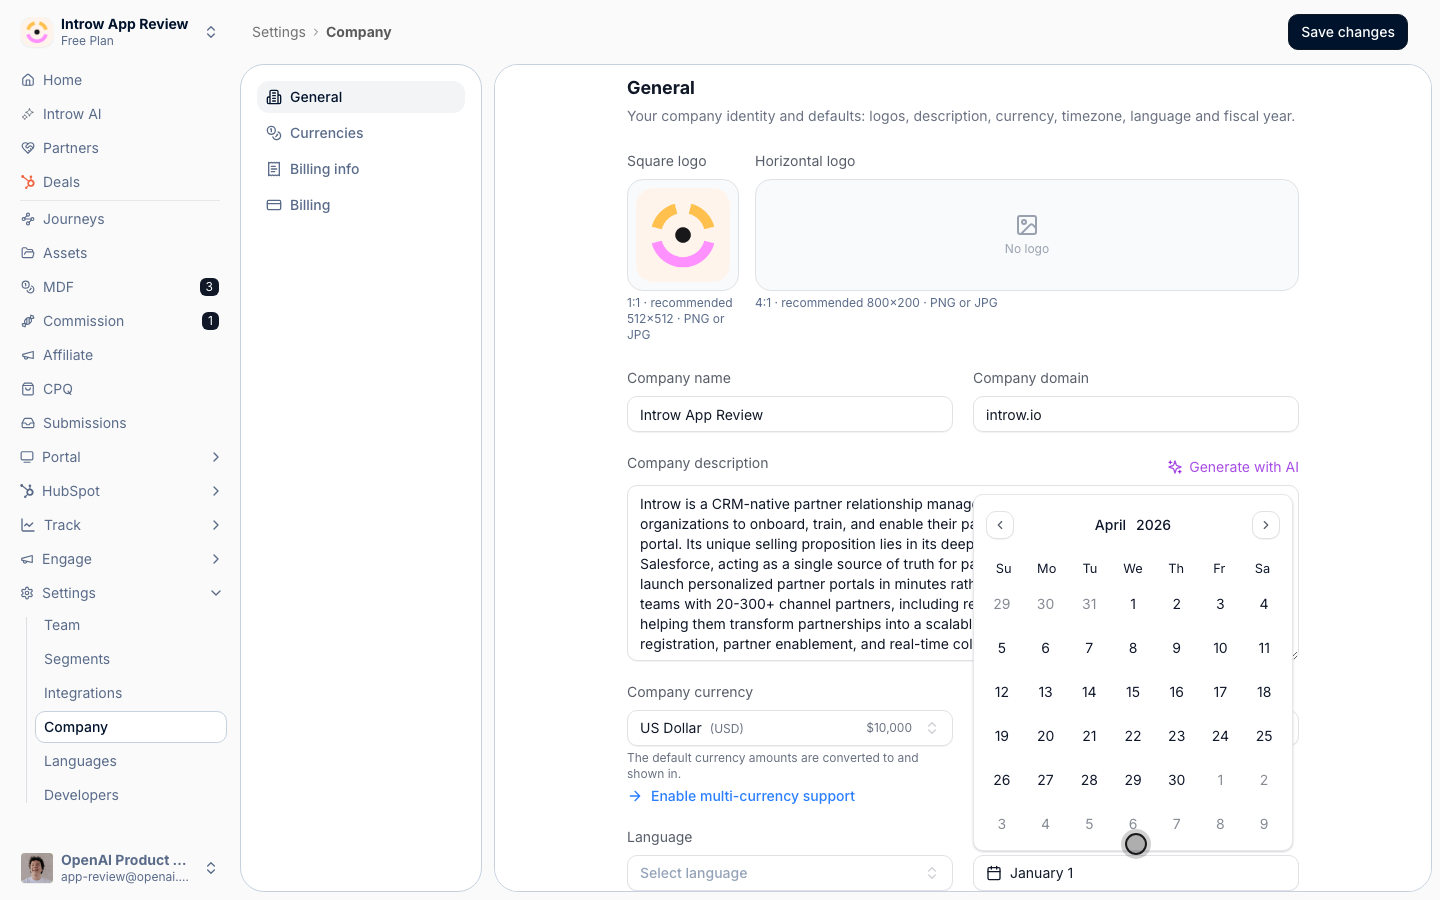Expand the Engage submenu chevron
Screen dimensions: 1440x900
point(216,559)
